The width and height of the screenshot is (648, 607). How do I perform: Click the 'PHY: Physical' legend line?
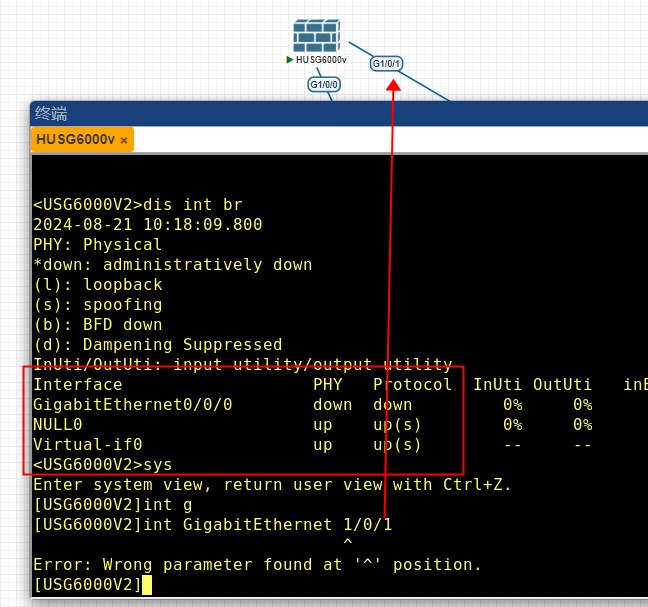tap(98, 245)
